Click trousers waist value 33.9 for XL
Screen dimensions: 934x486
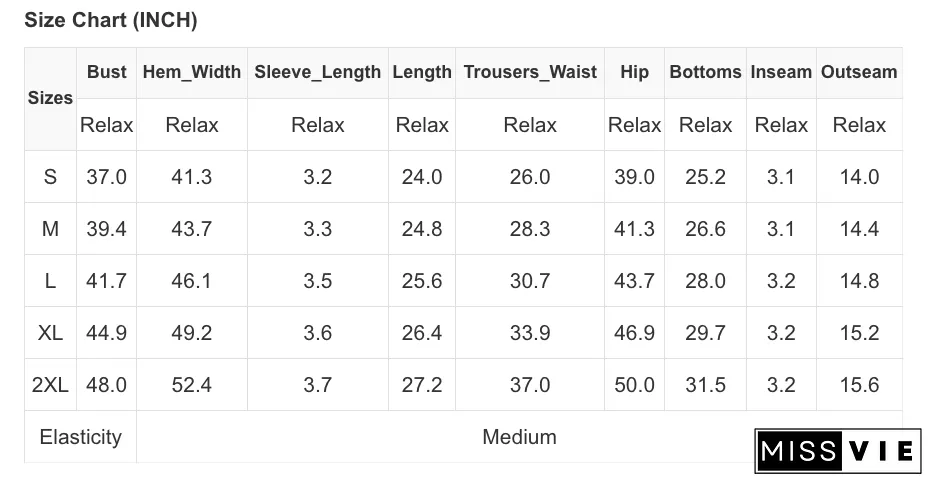[530, 333]
